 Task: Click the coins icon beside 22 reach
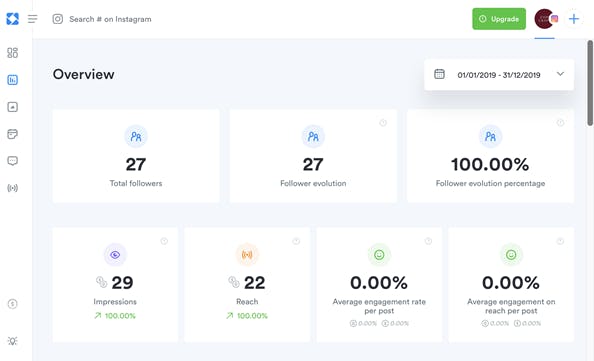(234, 282)
